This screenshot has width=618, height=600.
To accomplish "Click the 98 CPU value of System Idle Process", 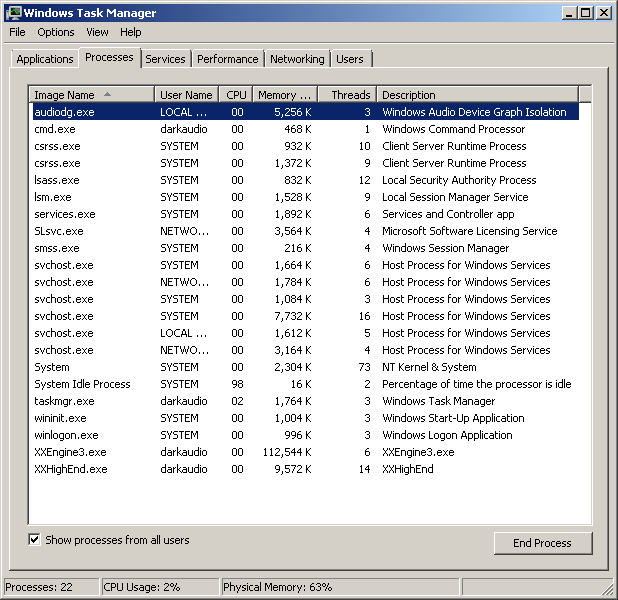I will click(237, 384).
